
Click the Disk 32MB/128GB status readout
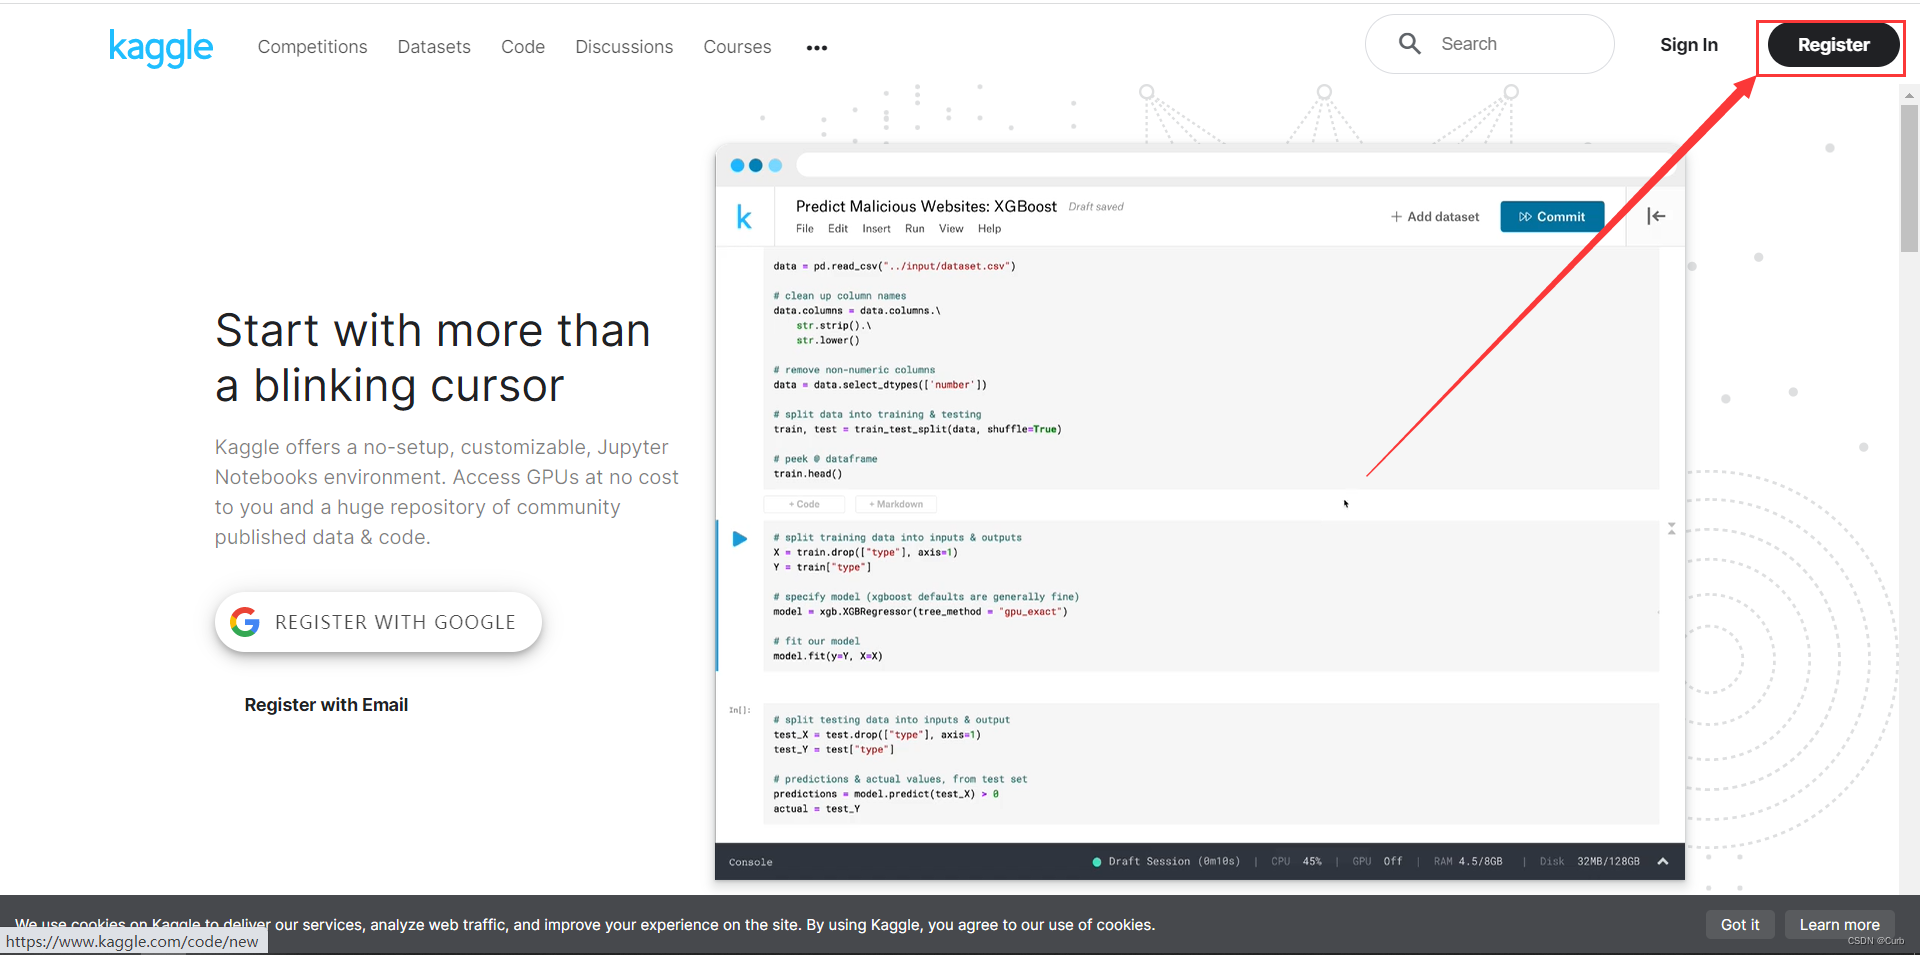coord(1590,861)
